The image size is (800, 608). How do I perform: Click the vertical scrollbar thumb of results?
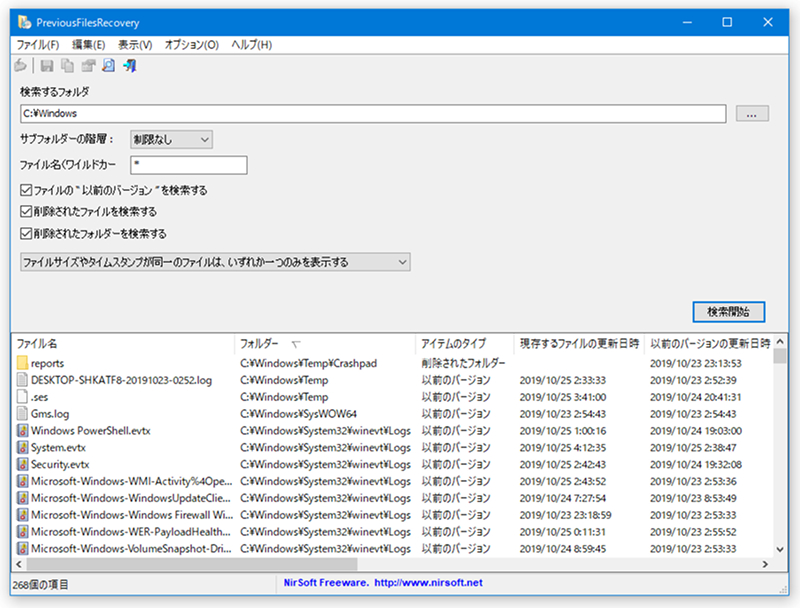tap(780, 356)
